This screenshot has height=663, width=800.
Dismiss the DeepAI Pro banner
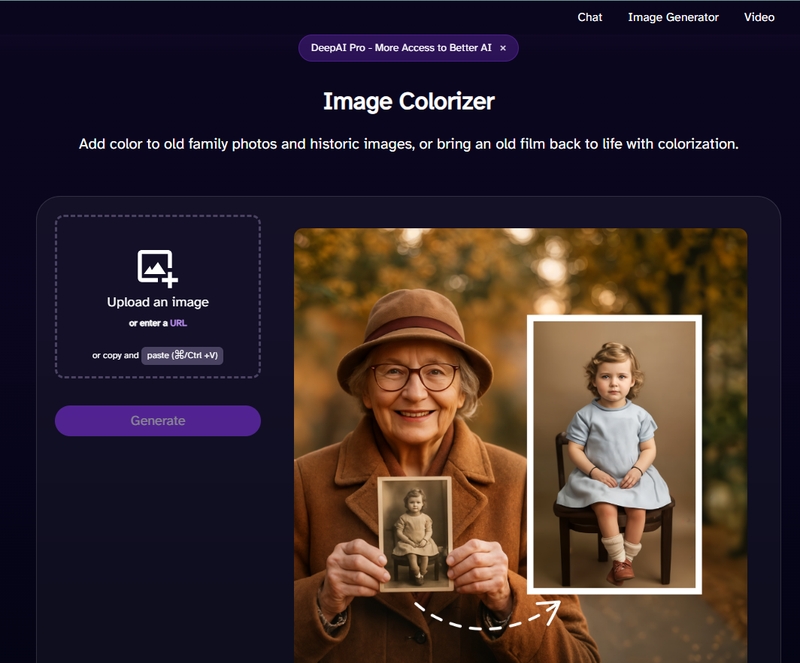503,48
